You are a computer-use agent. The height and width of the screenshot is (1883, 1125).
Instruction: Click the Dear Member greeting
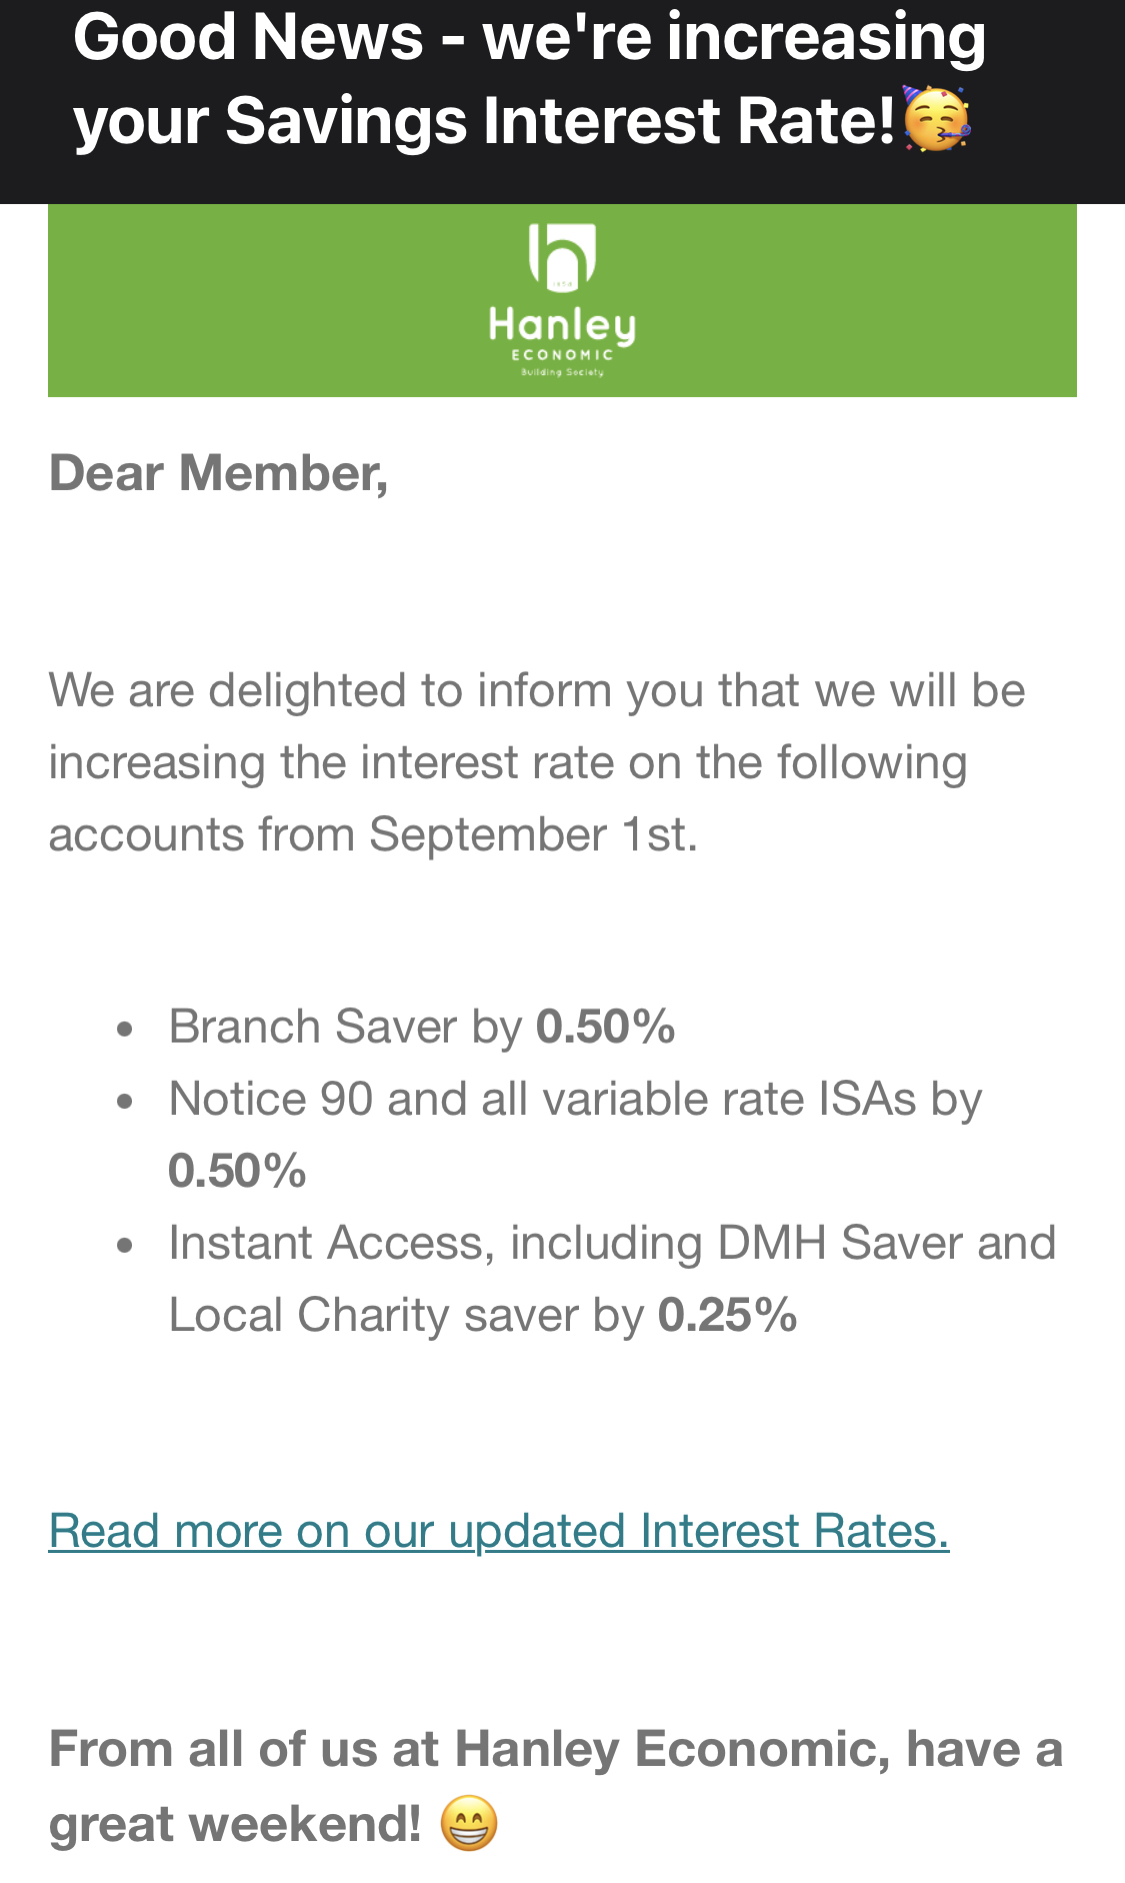tap(218, 473)
